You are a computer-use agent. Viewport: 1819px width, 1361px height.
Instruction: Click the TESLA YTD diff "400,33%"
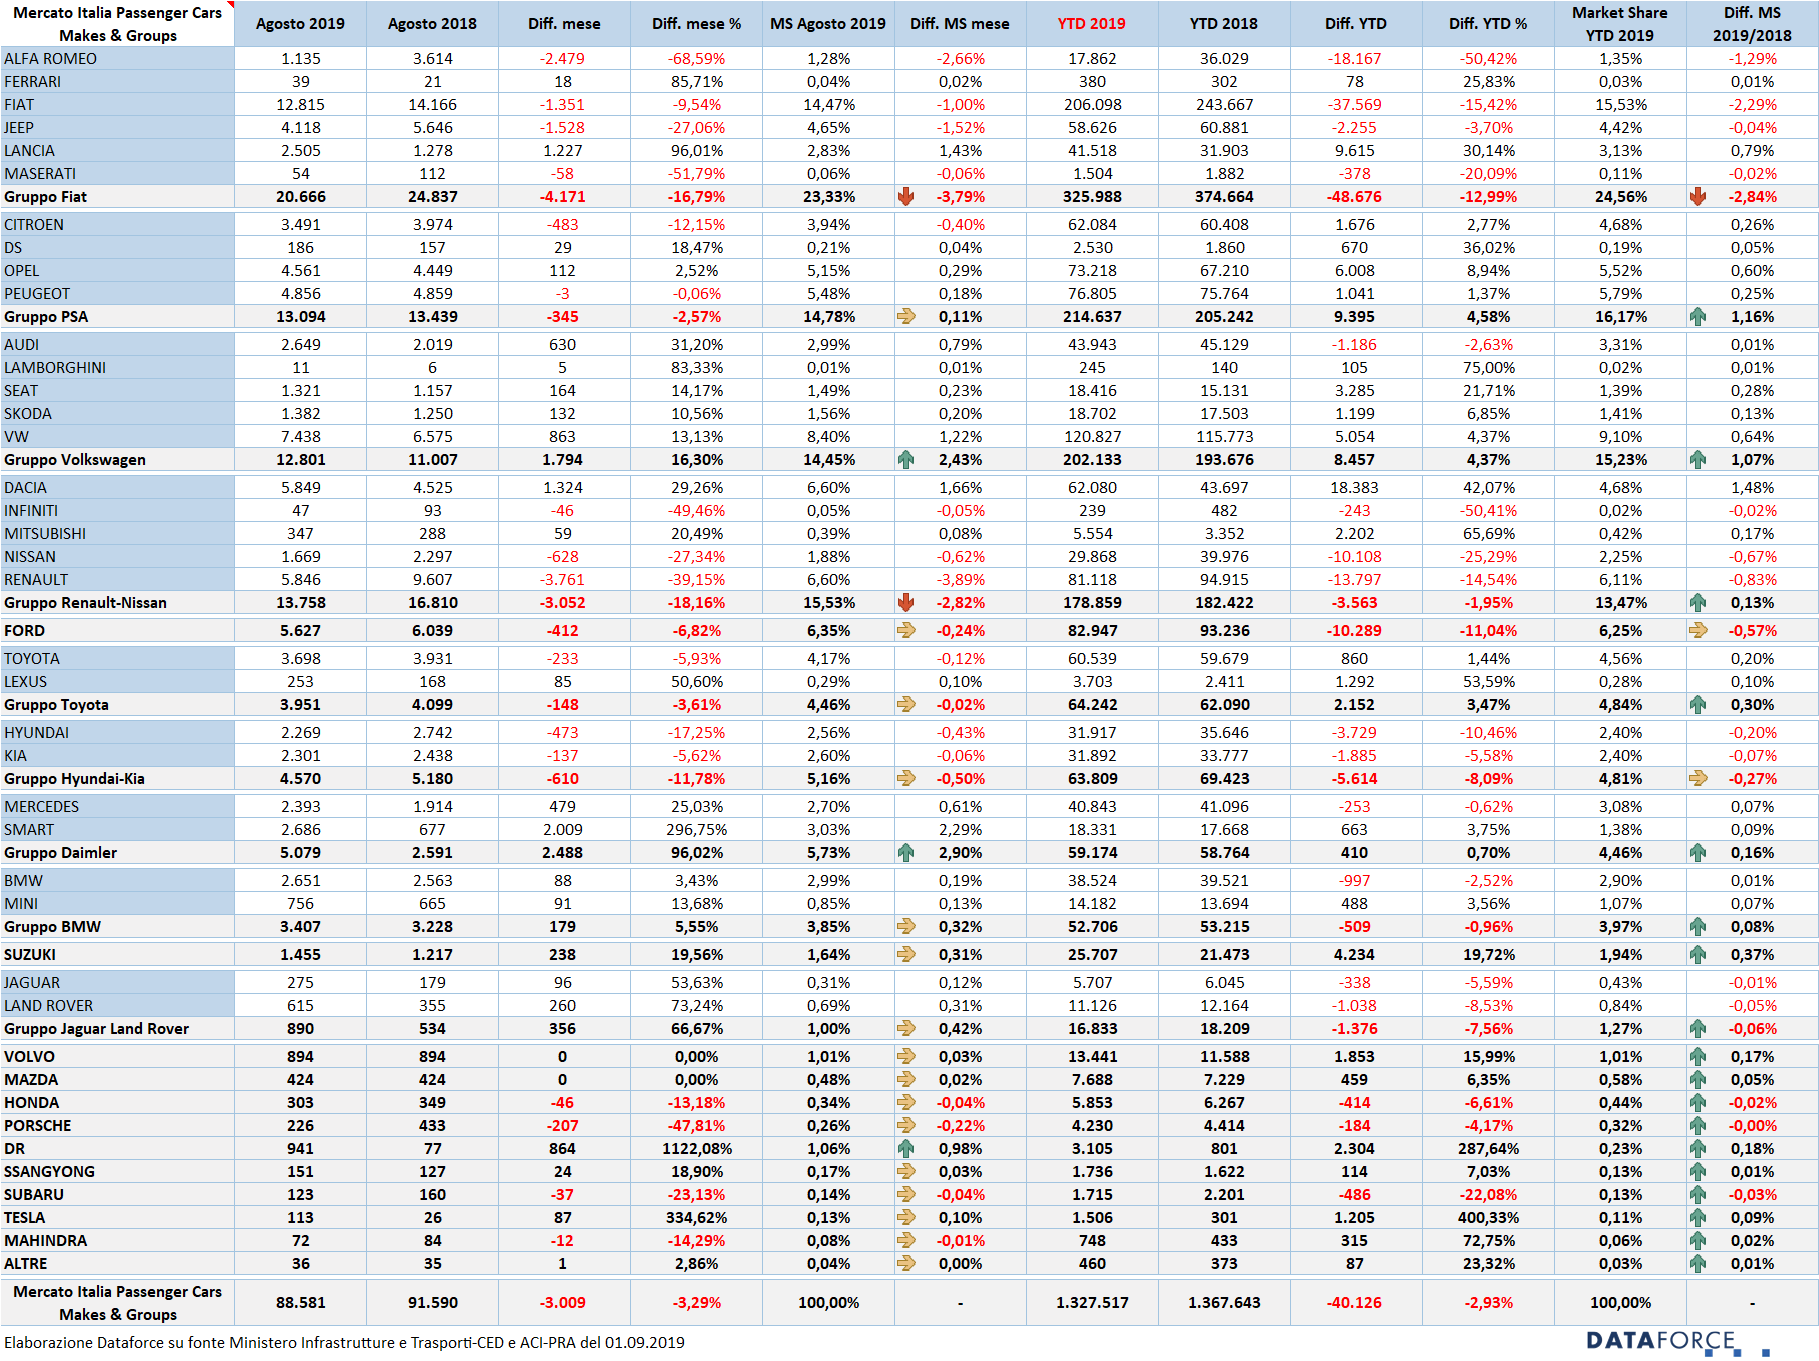1488,1218
